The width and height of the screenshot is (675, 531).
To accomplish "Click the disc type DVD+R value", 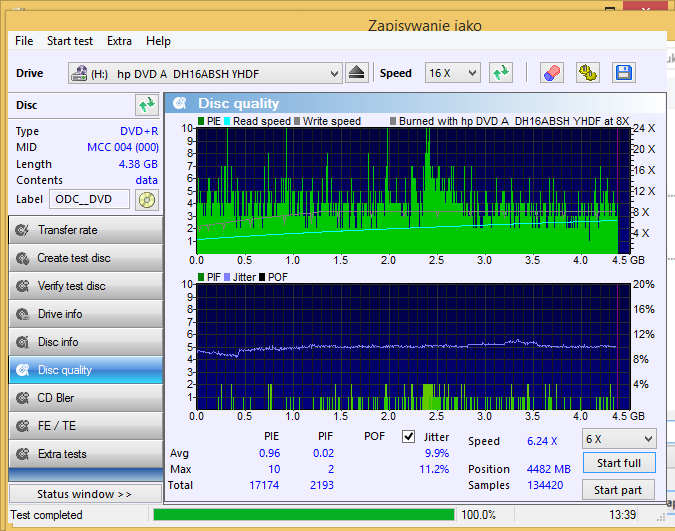I will (139, 131).
